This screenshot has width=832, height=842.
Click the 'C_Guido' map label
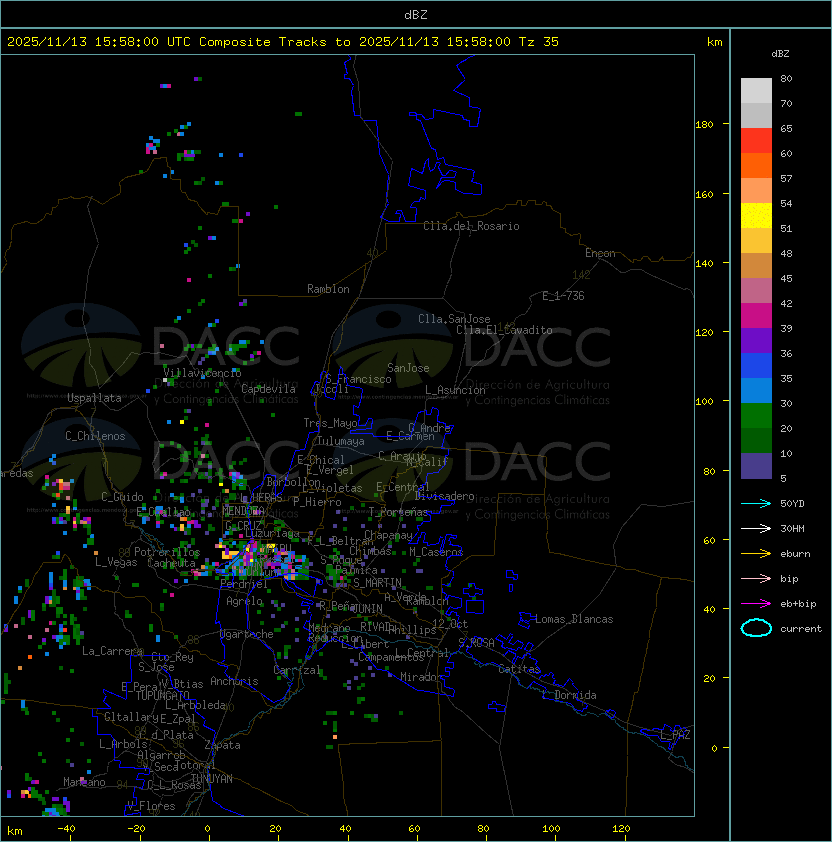click(x=122, y=497)
